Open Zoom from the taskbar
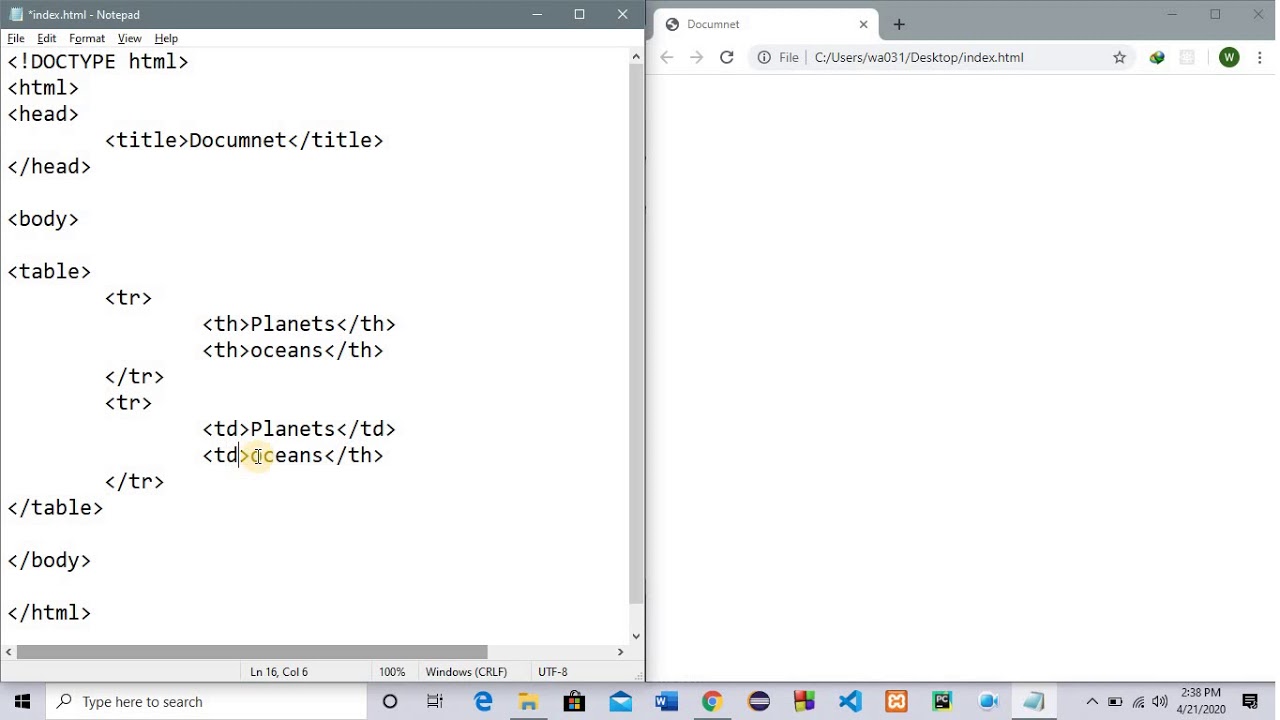The image size is (1280, 720). click(988, 702)
